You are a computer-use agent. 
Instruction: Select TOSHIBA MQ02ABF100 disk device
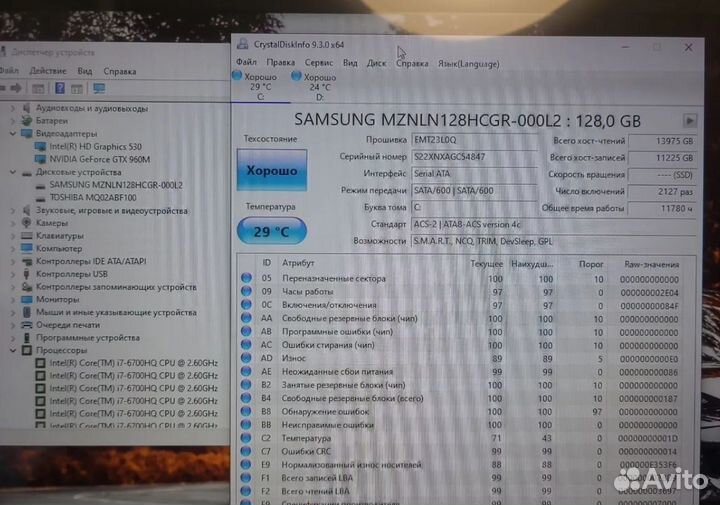coord(93,197)
